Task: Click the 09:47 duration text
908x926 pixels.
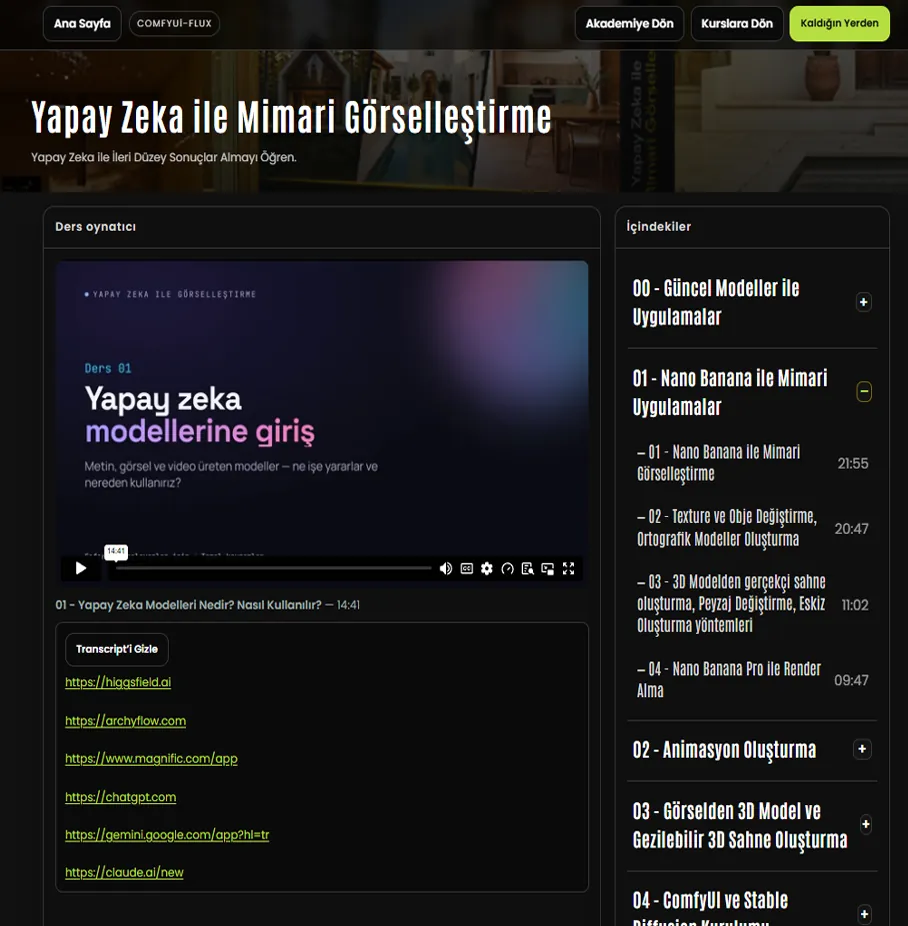Action: (851, 680)
